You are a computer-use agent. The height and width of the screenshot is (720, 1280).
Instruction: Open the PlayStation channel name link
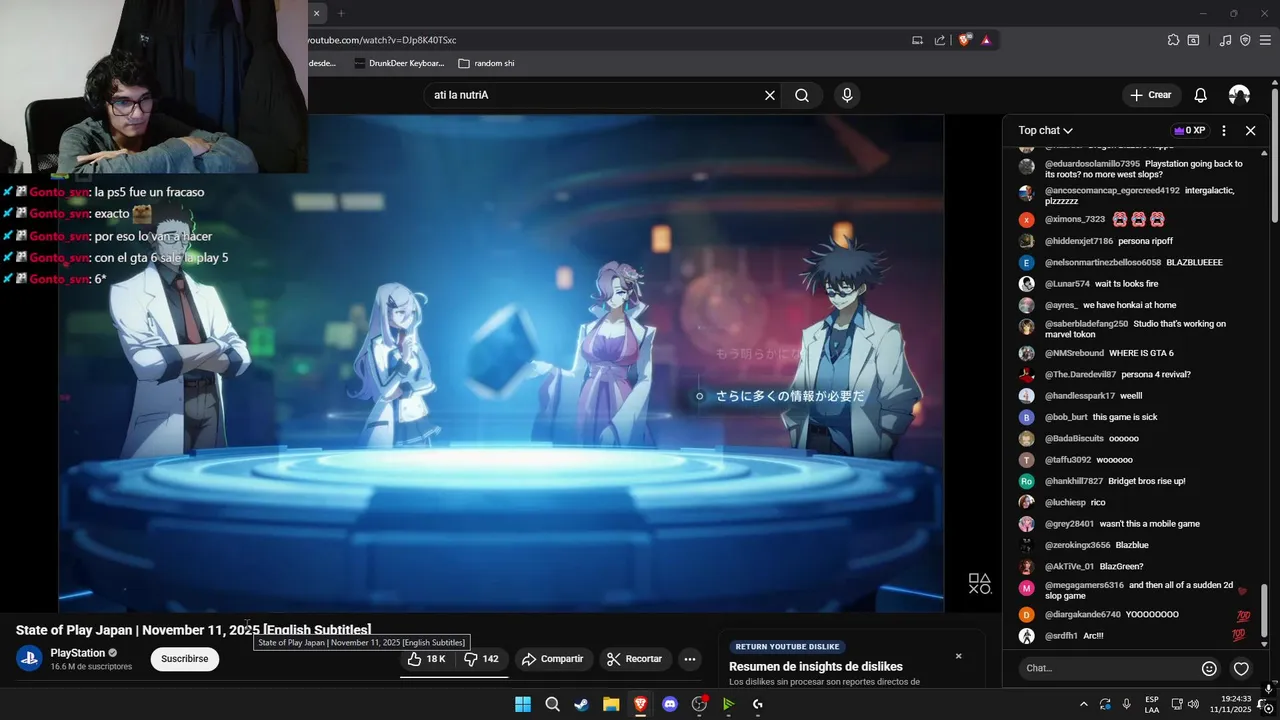(78, 653)
